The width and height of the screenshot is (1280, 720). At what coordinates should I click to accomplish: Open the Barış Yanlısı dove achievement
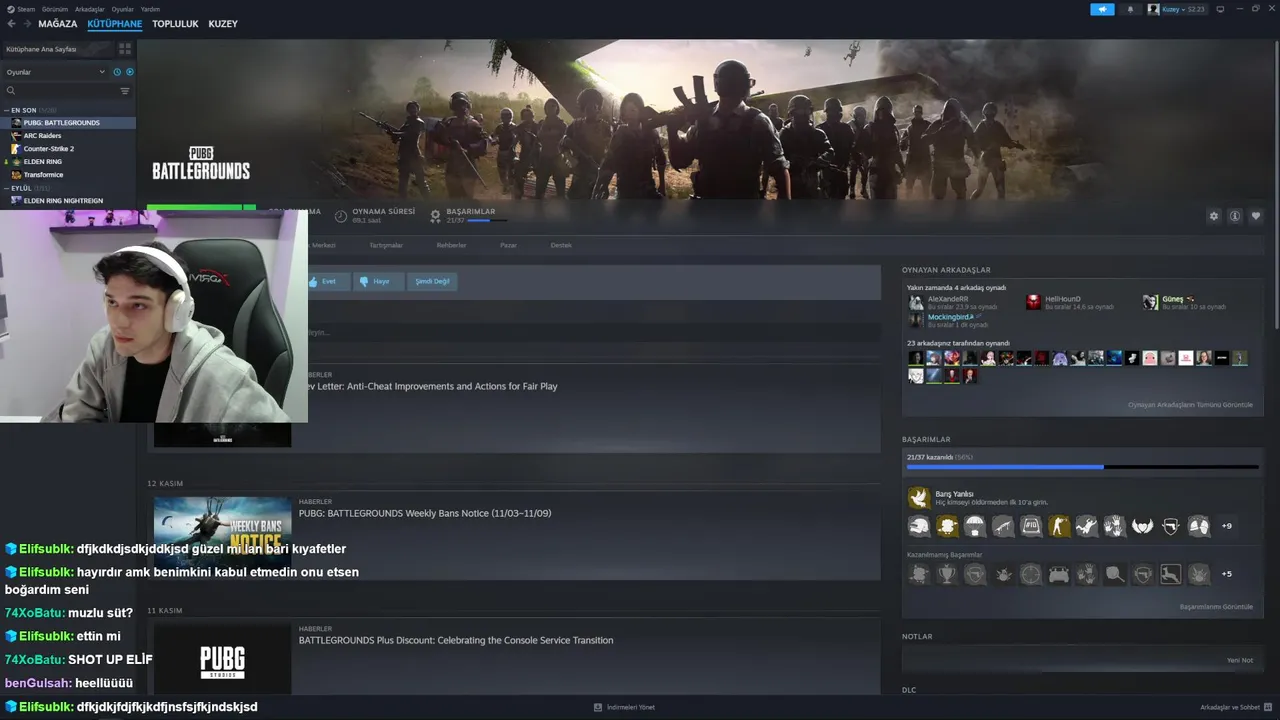point(918,497)
